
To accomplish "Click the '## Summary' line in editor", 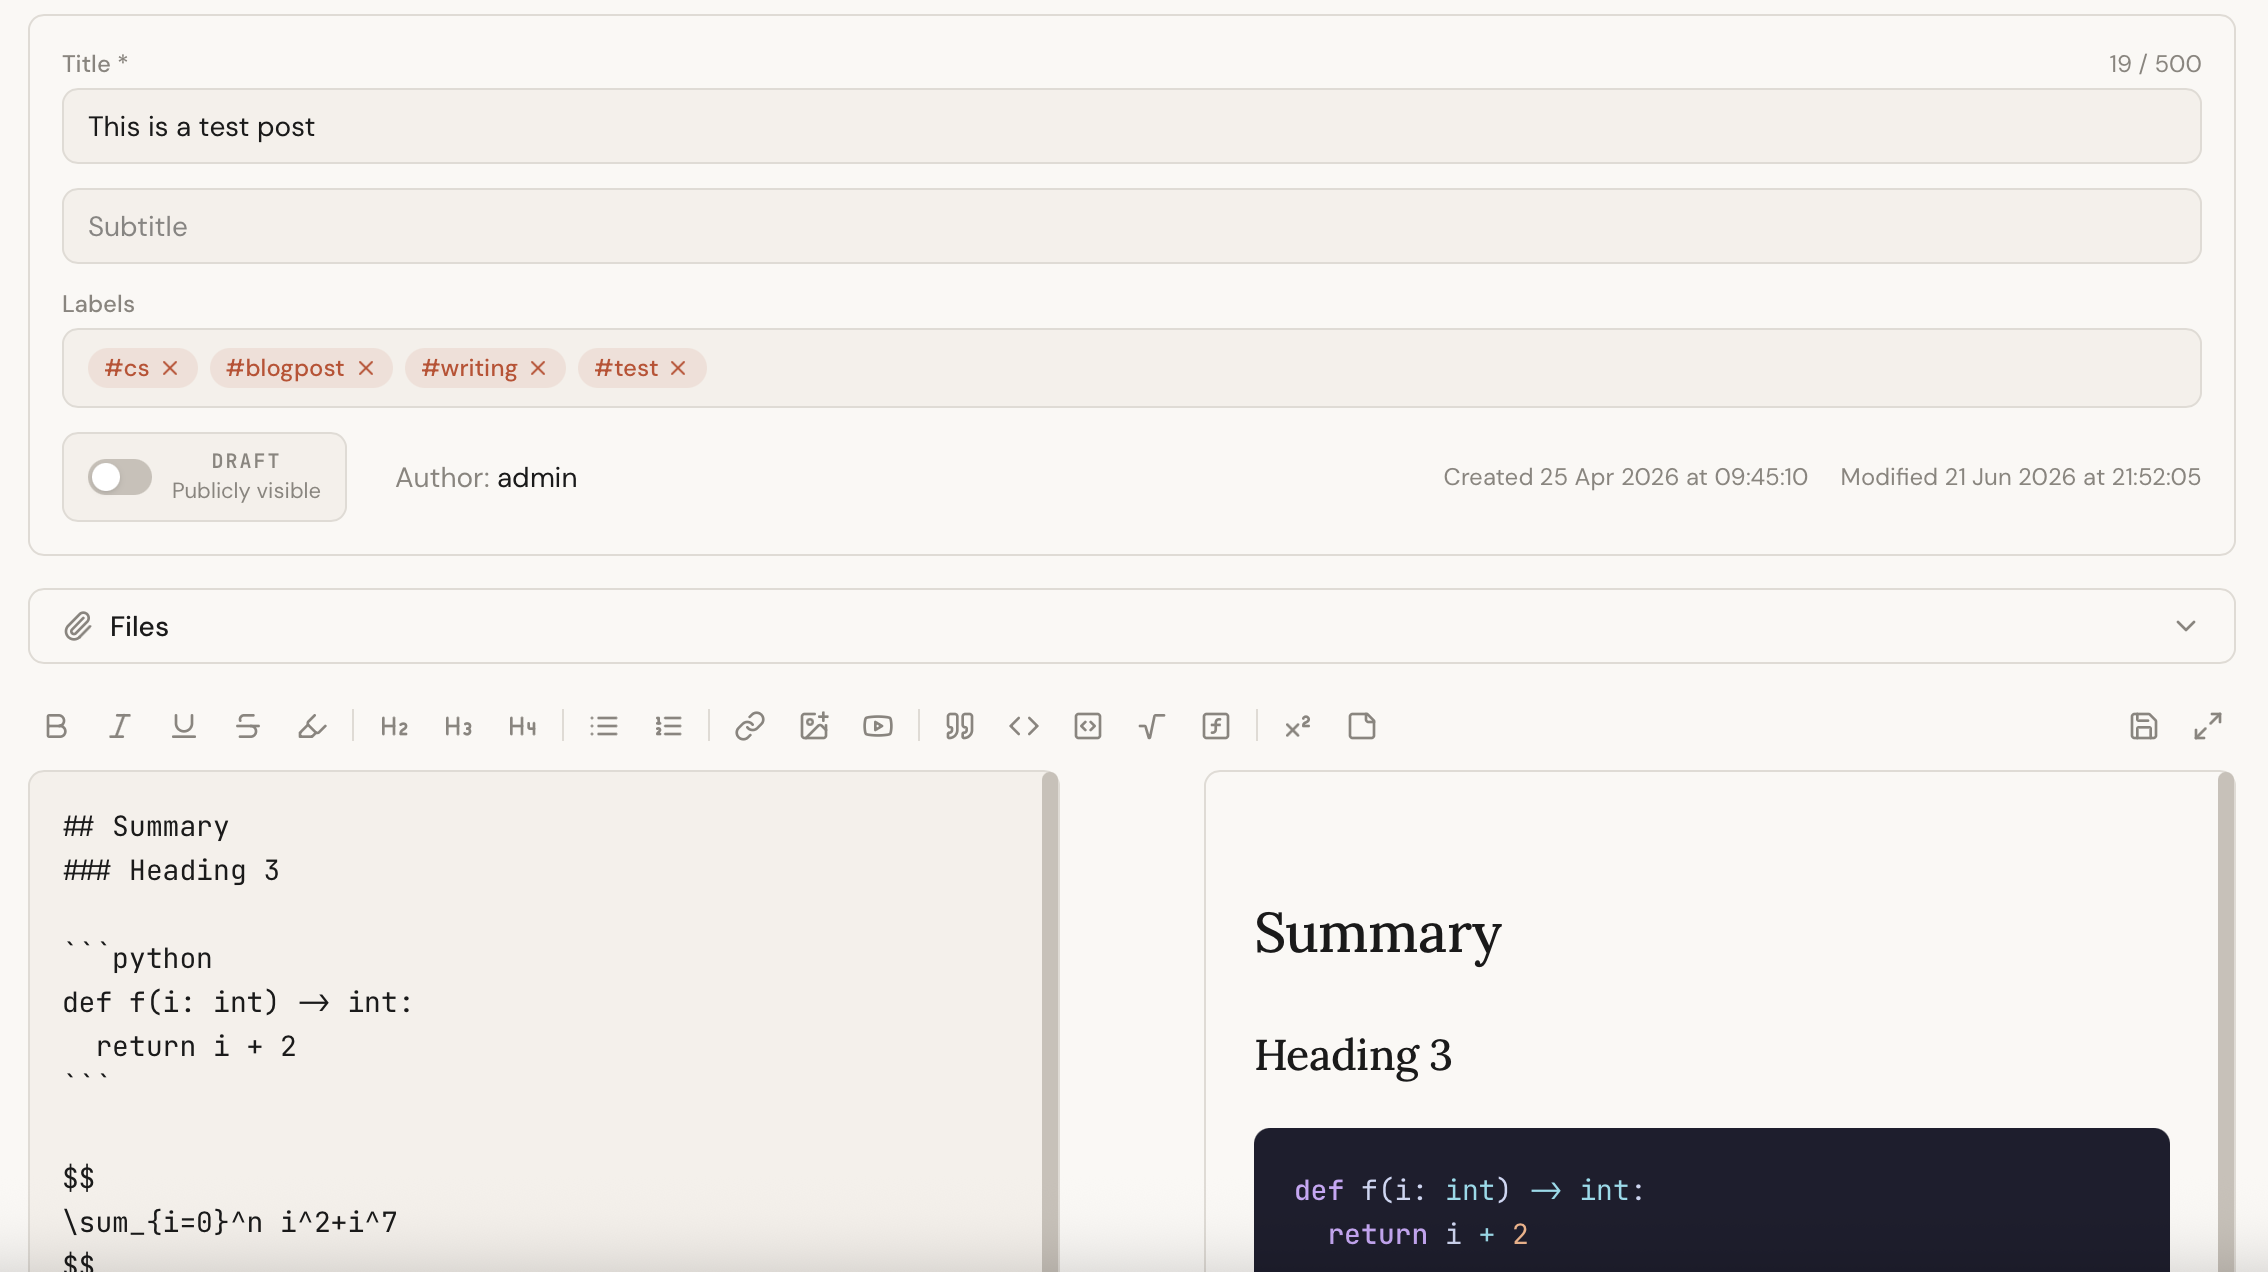I will pos(146,826).
